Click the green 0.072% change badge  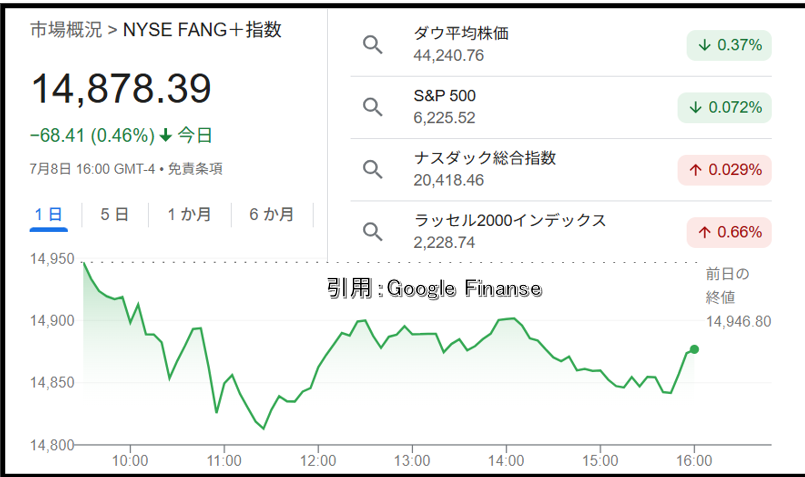[x=724, y=107]
